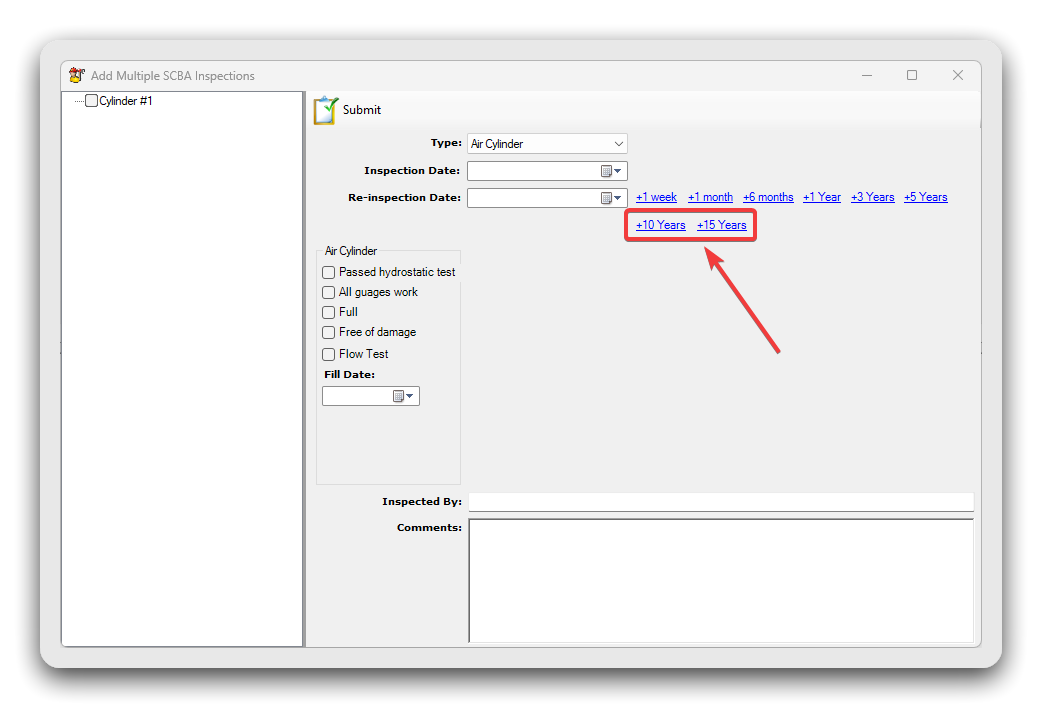The height and width of the screenshot is (708, 1042).
Task: Click the +5 Years link
Action: 925,197
